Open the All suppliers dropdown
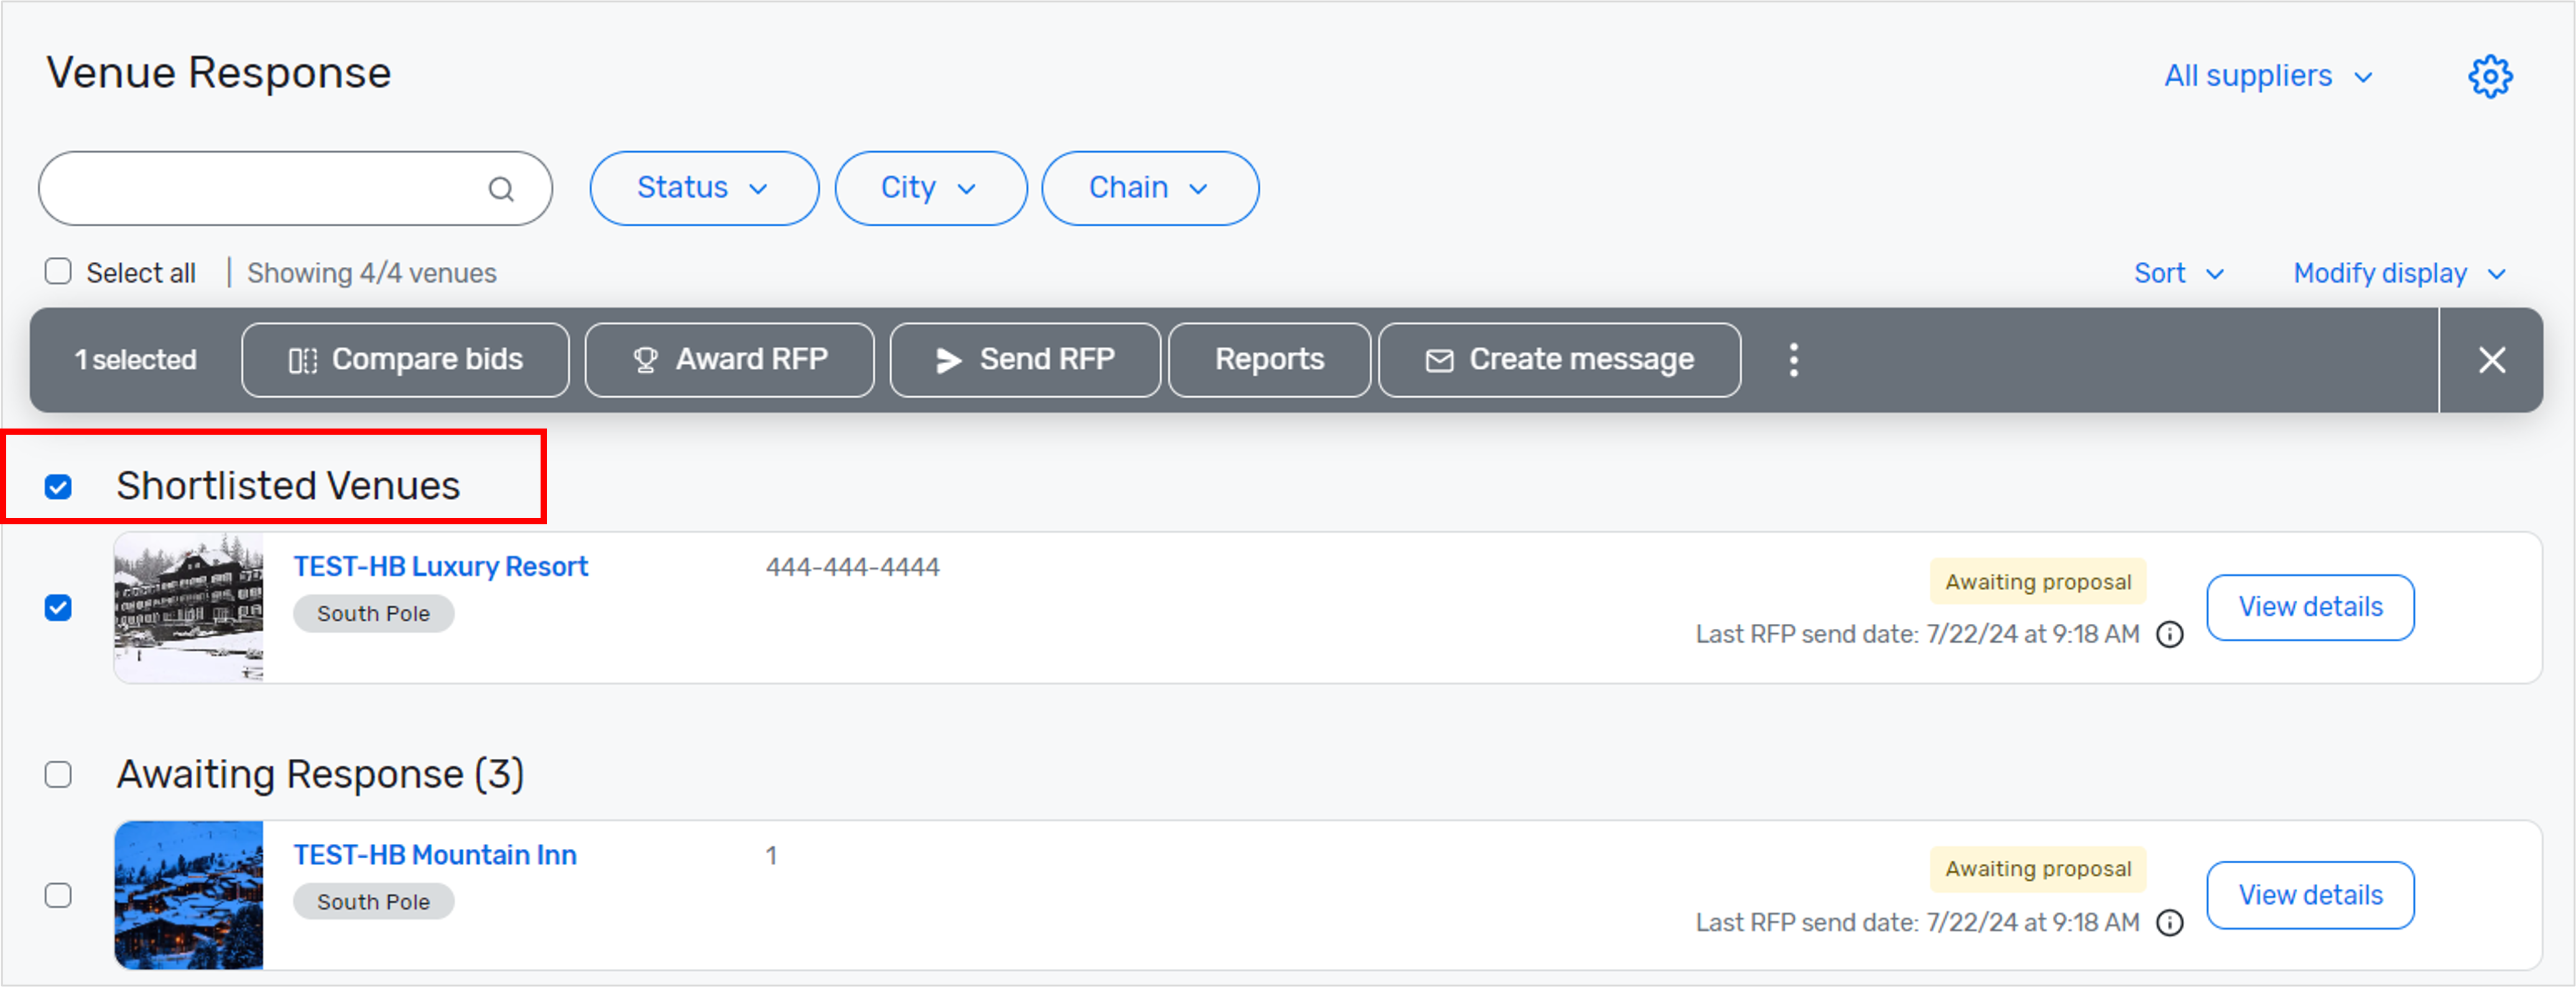The width and height of the screenshot is (2576, 987). (x=2267, y=76)
